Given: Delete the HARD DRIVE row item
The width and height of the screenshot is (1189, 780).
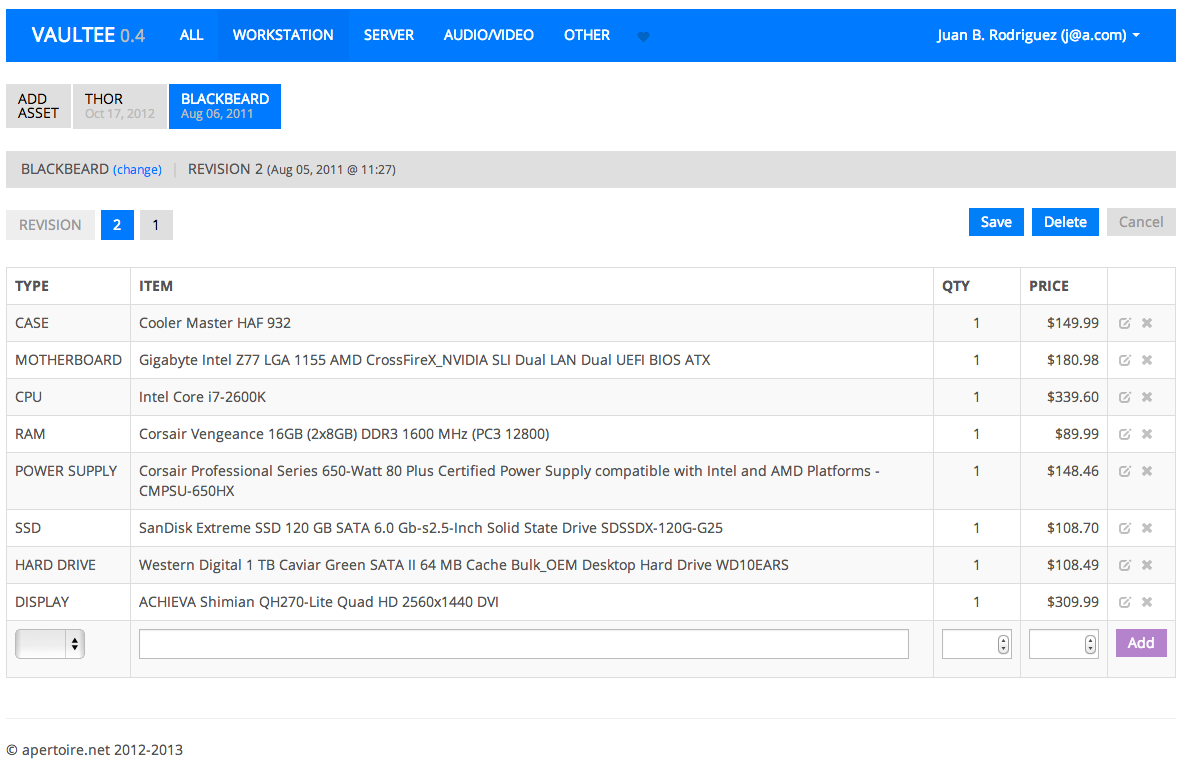Looking at the screenshot, I should 1147,565.
